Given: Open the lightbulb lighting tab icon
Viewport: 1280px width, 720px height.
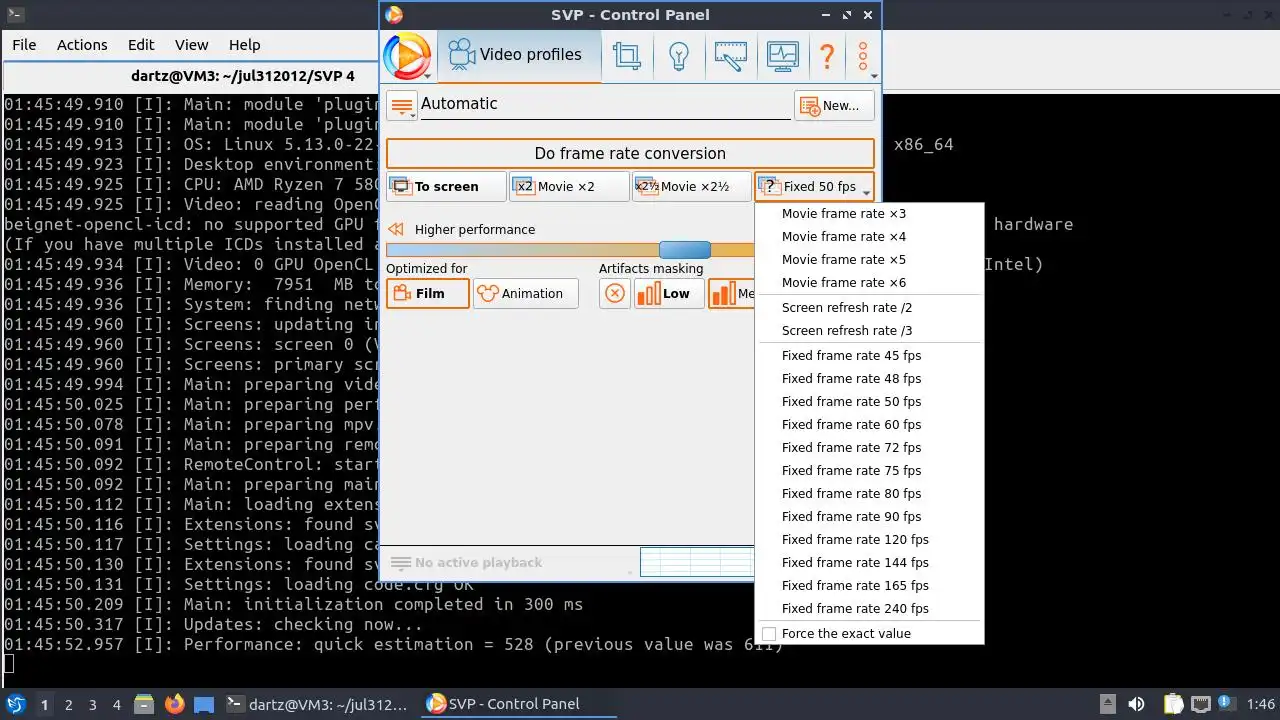Looking at the screenshot, I should tap(679, 55).
